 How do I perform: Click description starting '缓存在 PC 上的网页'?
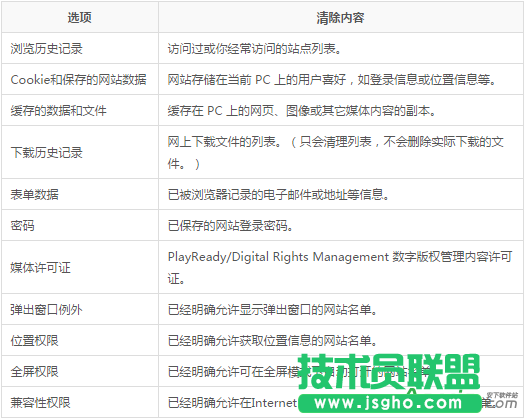302,111
